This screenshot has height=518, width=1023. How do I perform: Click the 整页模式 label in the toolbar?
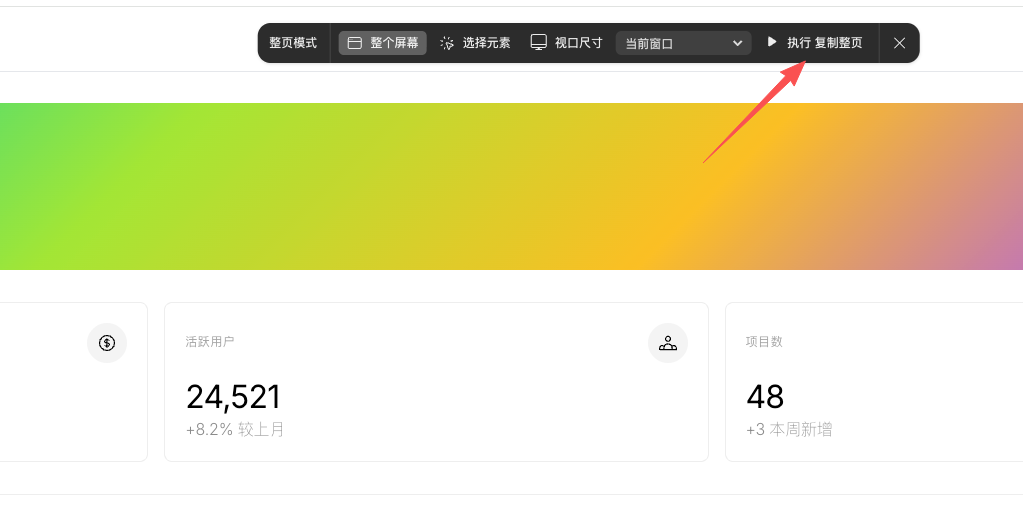point(293,43)
